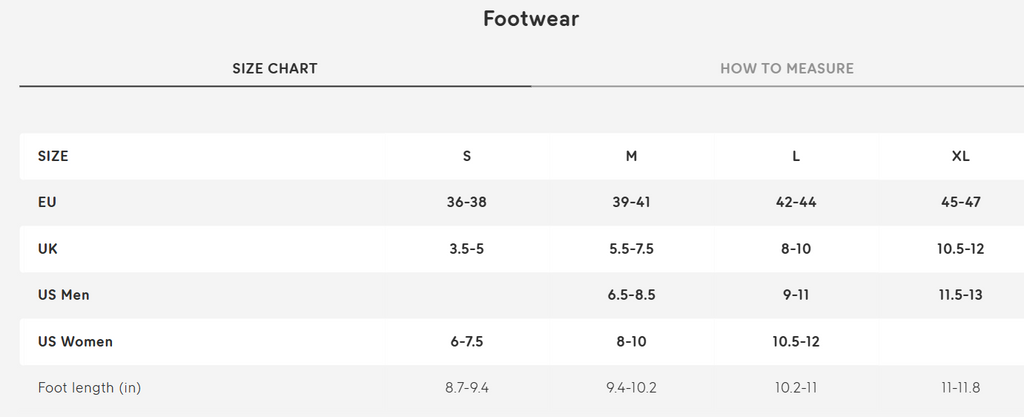Open the How to Measure tab
Viewport: 1024px width, 417px height.
787,69
